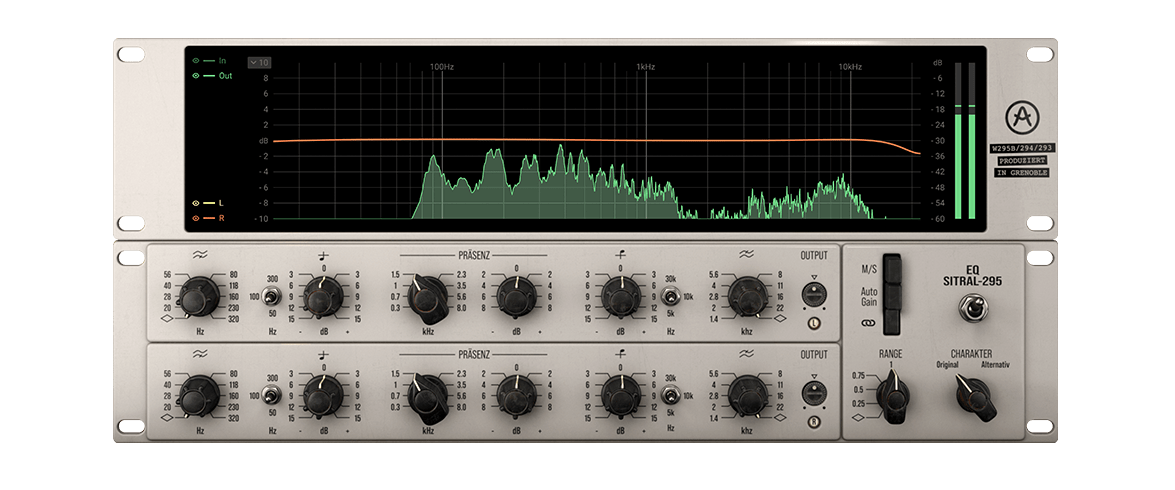
Task: Click the L channel low shelf symbol
Action: 324,255
